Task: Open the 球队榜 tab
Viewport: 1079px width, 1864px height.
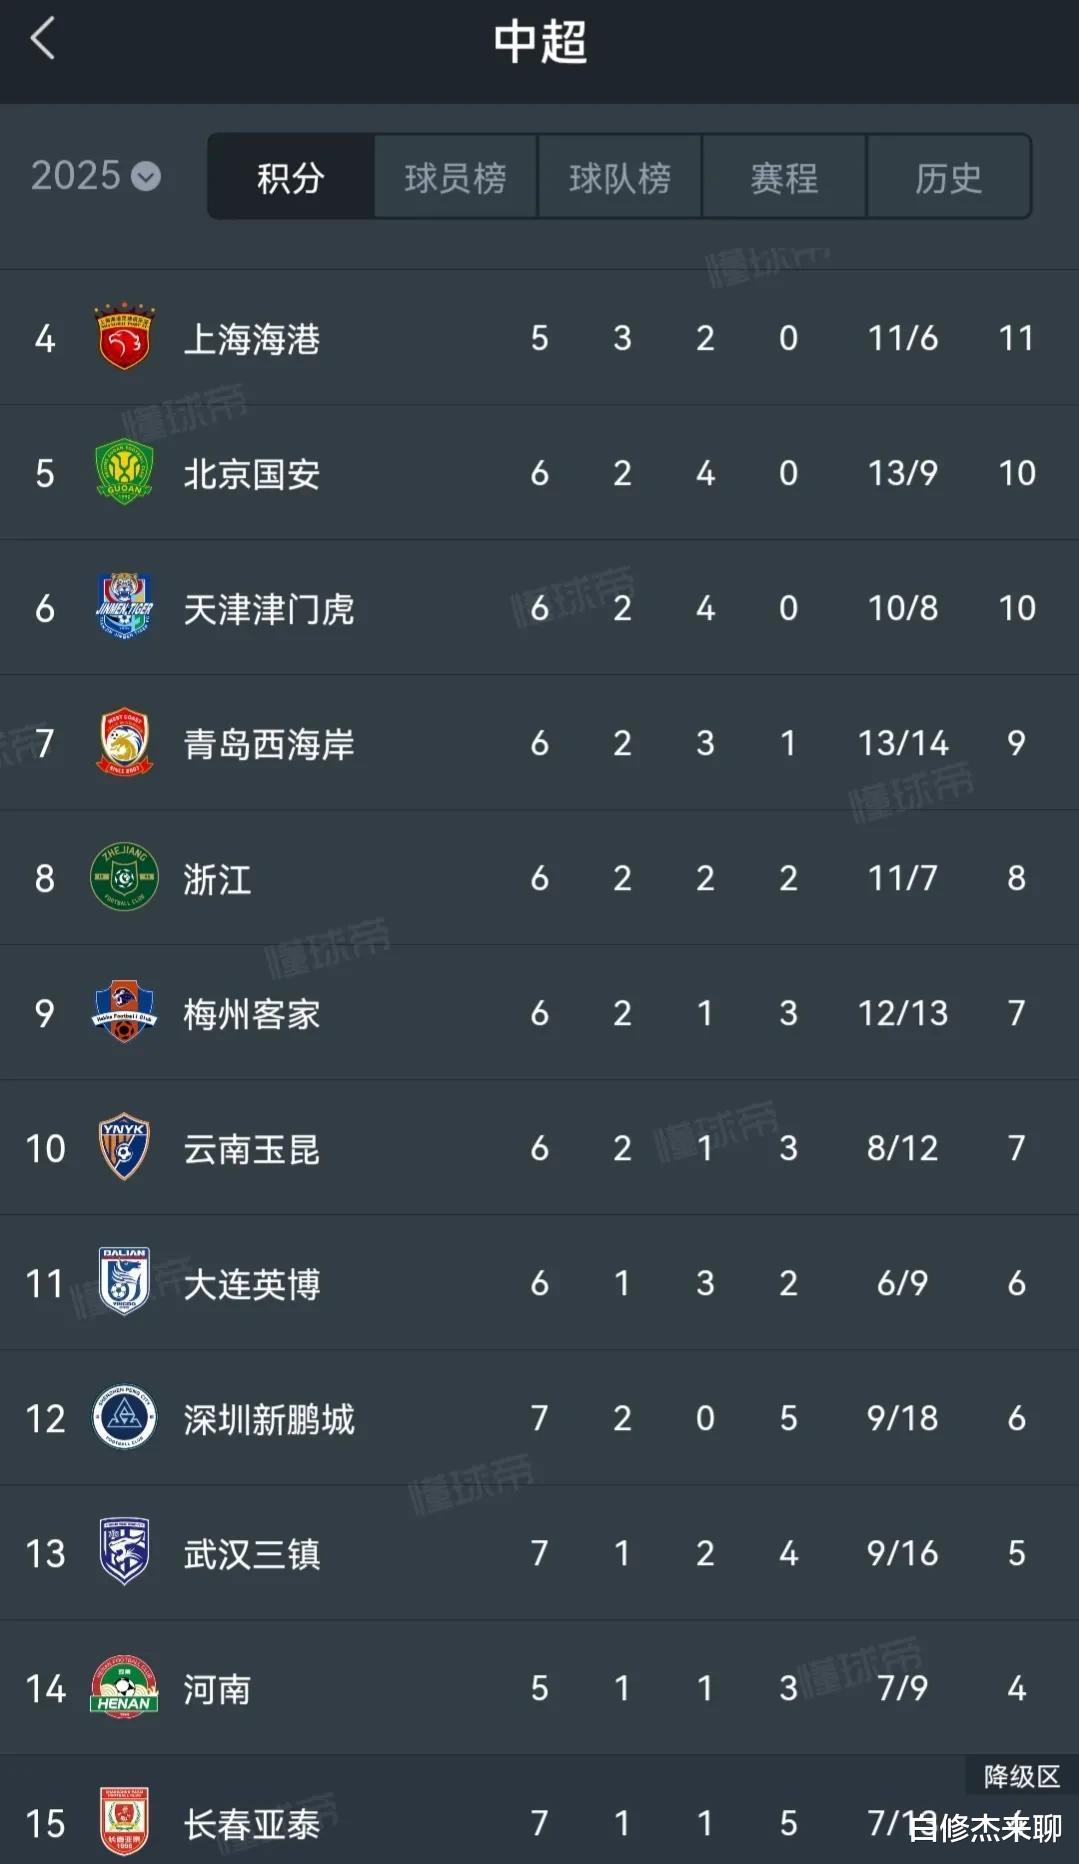Action: tap(620, 178)
